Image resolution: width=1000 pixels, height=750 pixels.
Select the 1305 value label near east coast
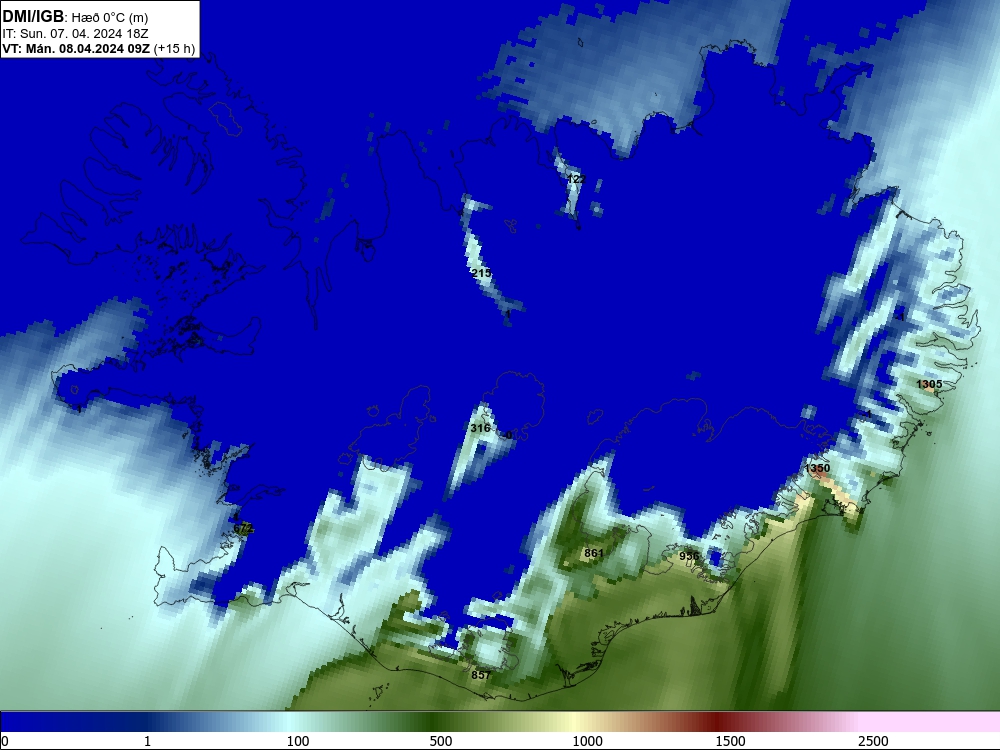coord(929,384)
